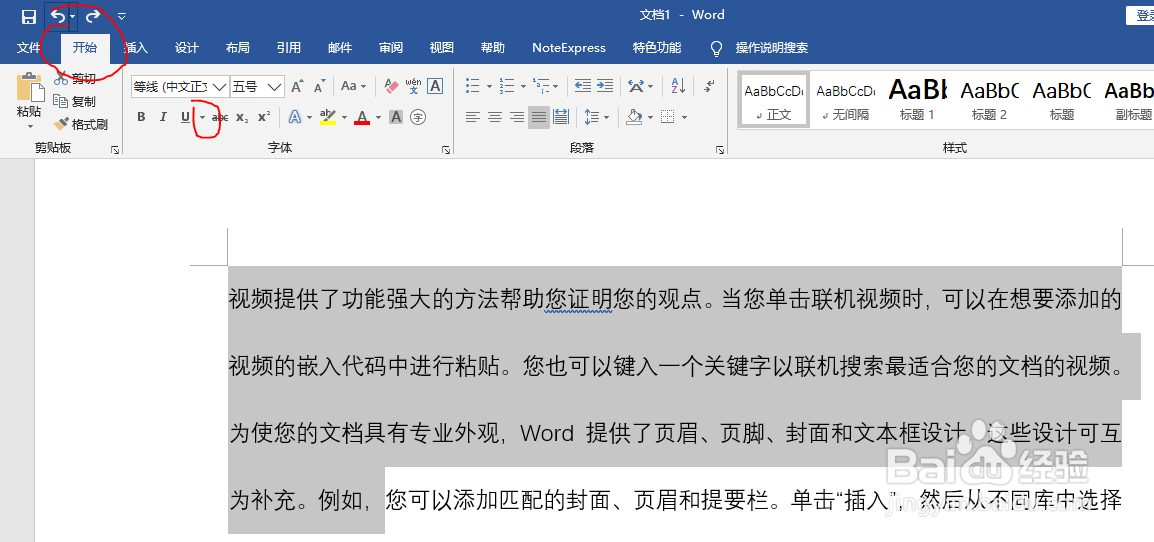
Task: Open the Clipboard (剪贴板) pane launcher
Action: (114, 149)
